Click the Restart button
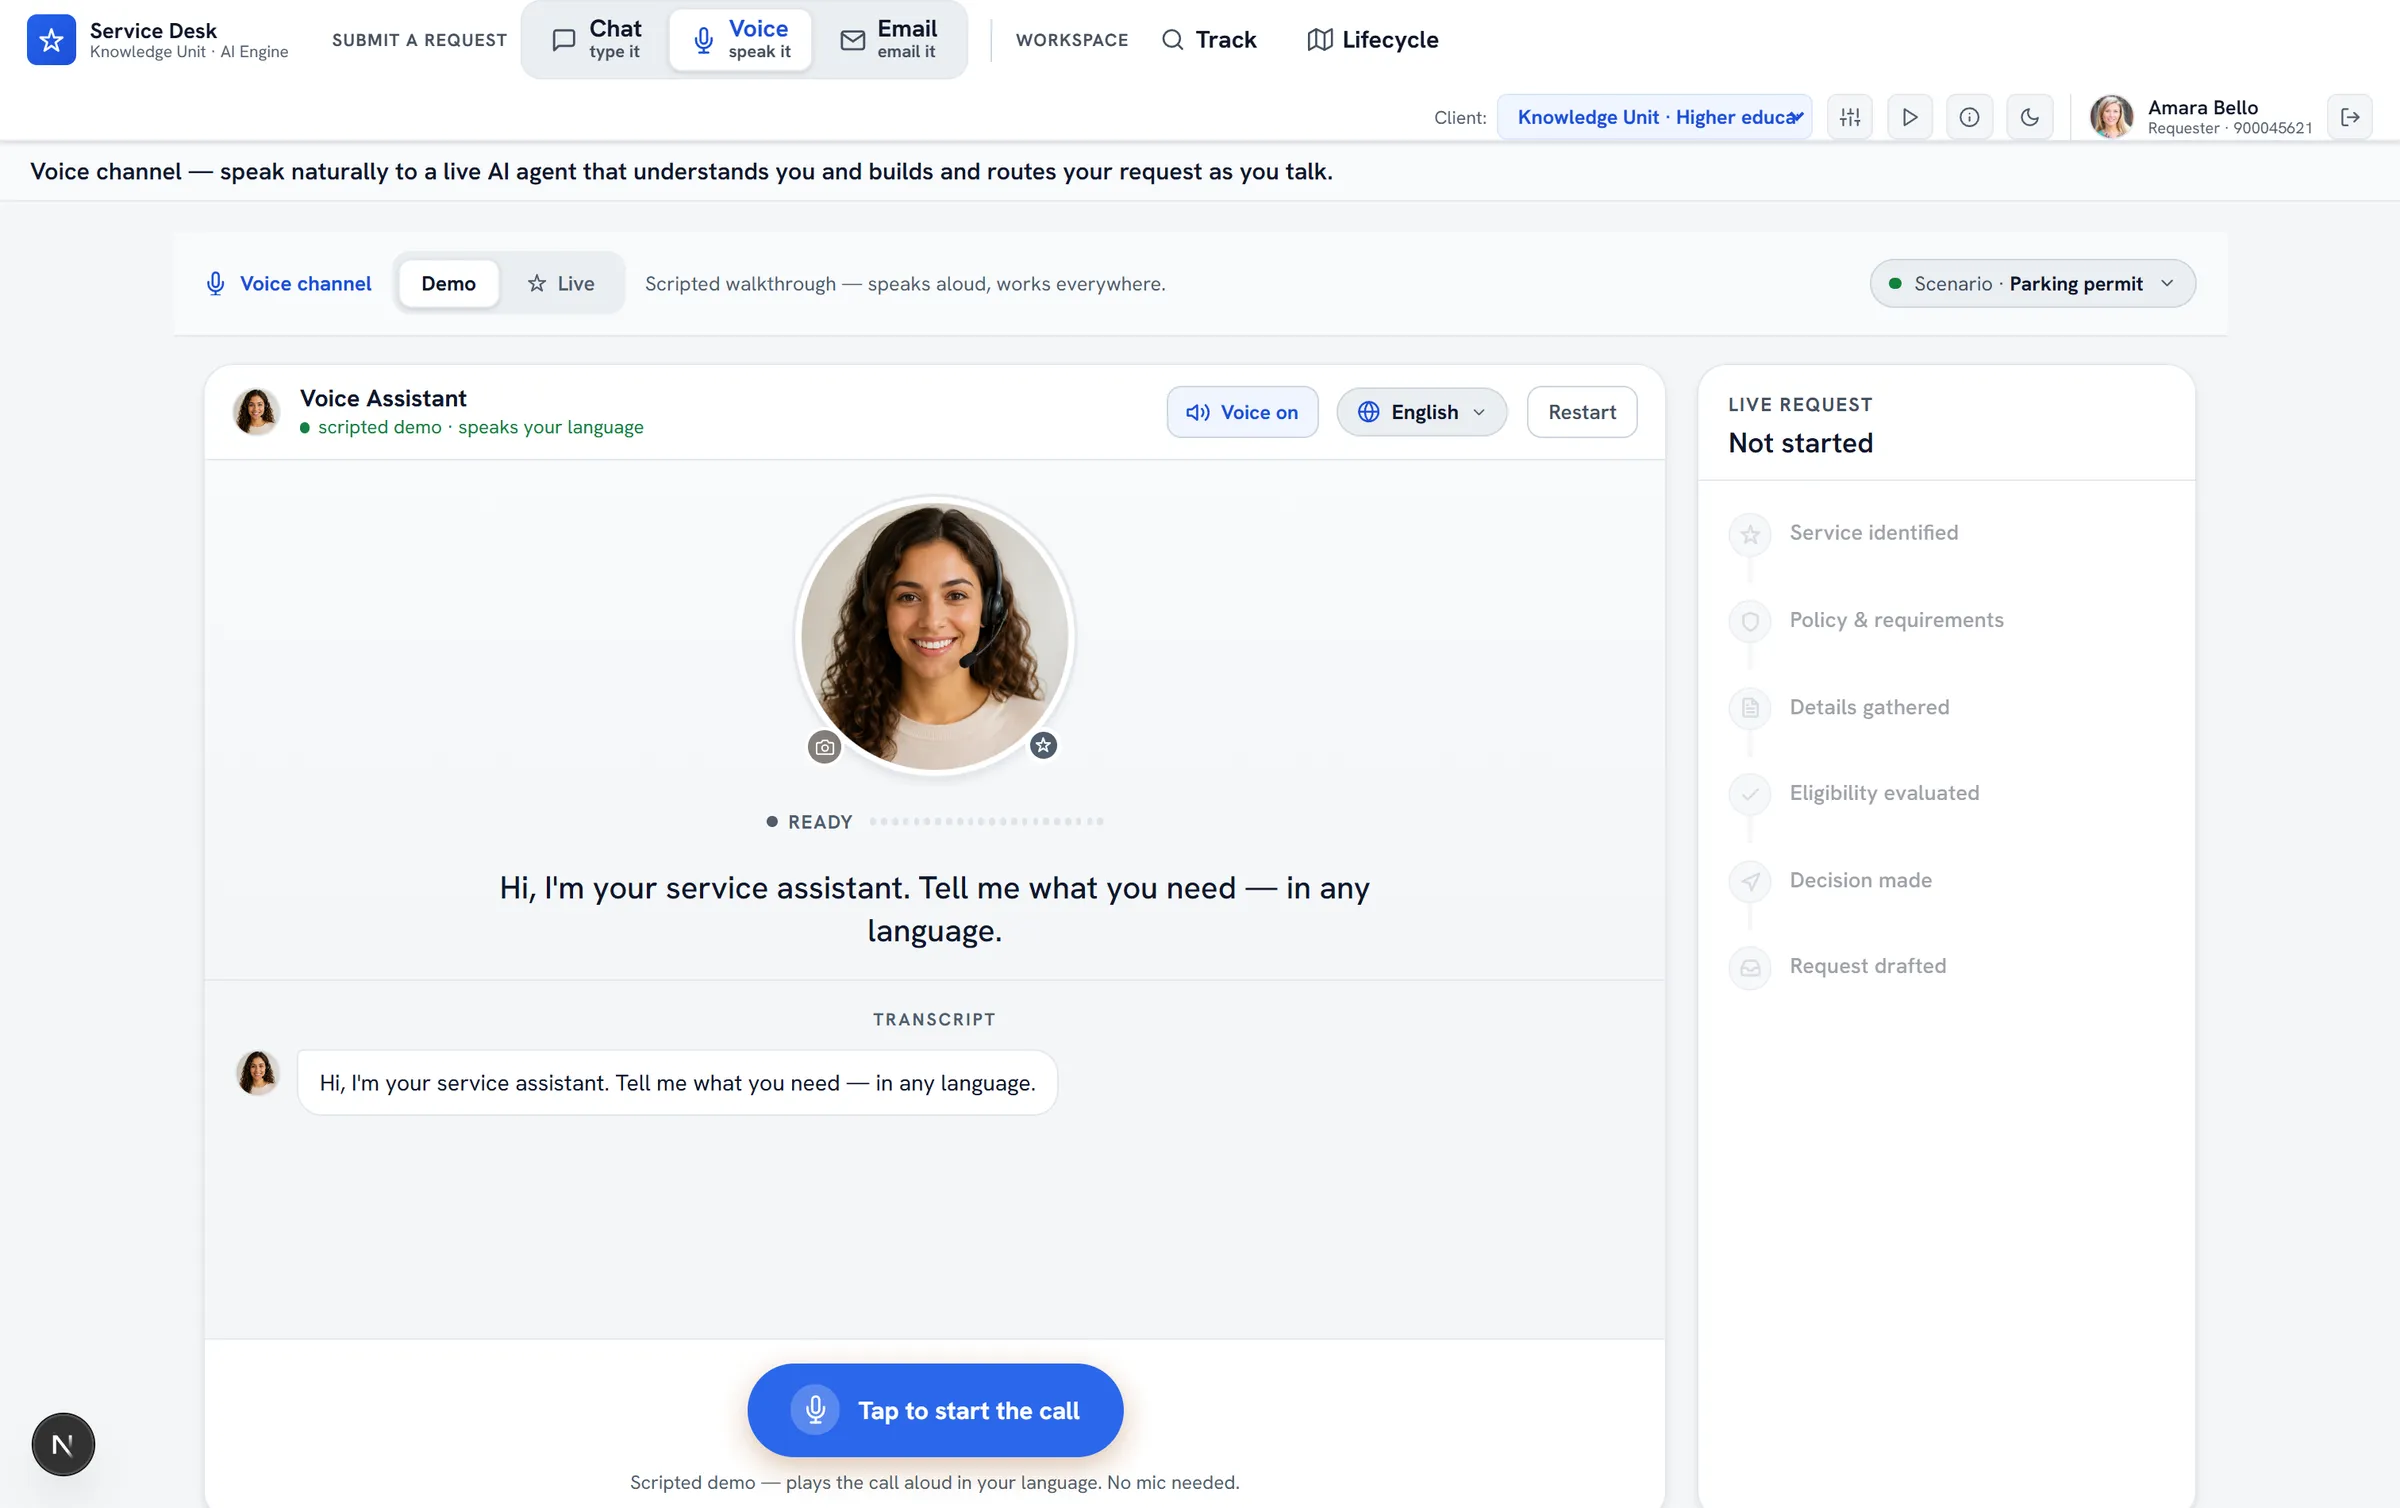 tap(1582, 412)
